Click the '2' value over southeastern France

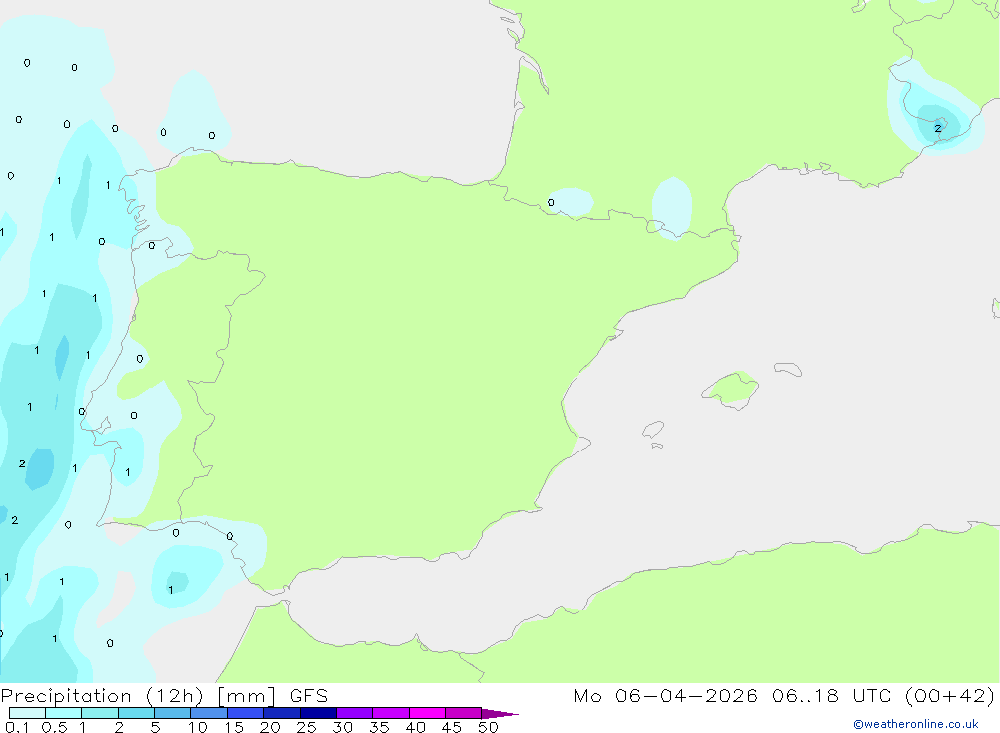(938, 128)
